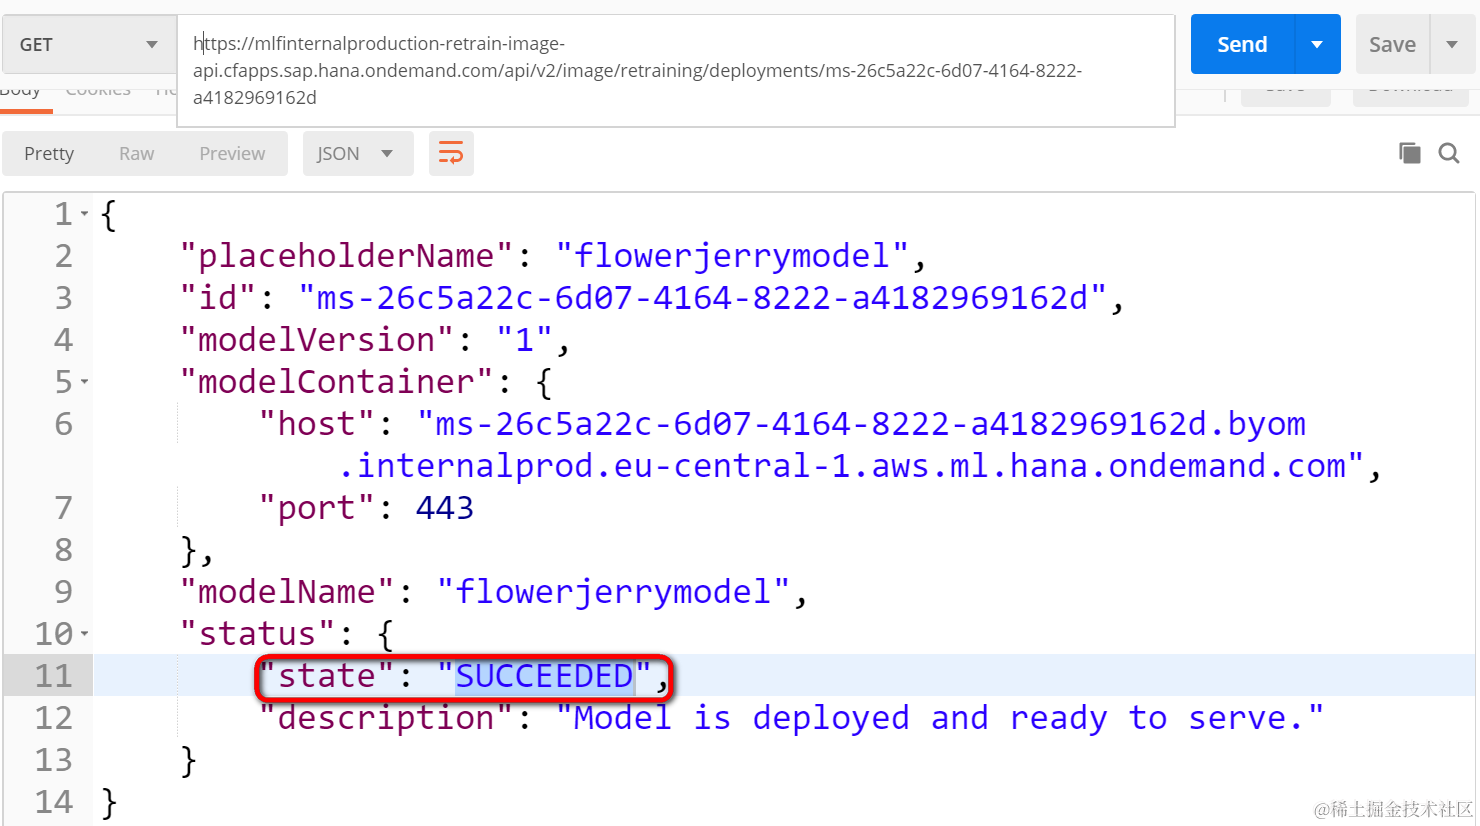
Task: Open search in response with magnifier icon
Action: click(1449, 153)
